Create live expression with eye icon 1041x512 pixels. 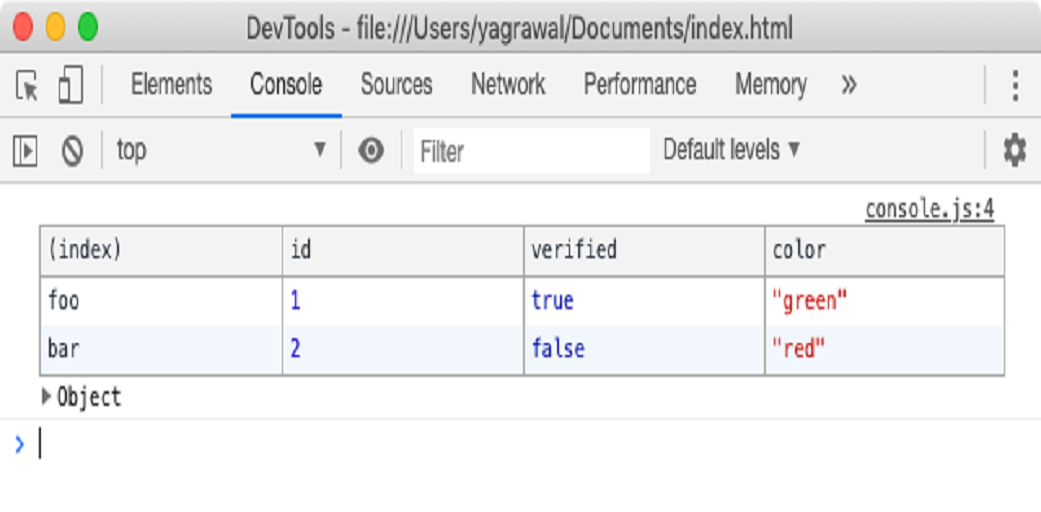[x=371, y=151]
